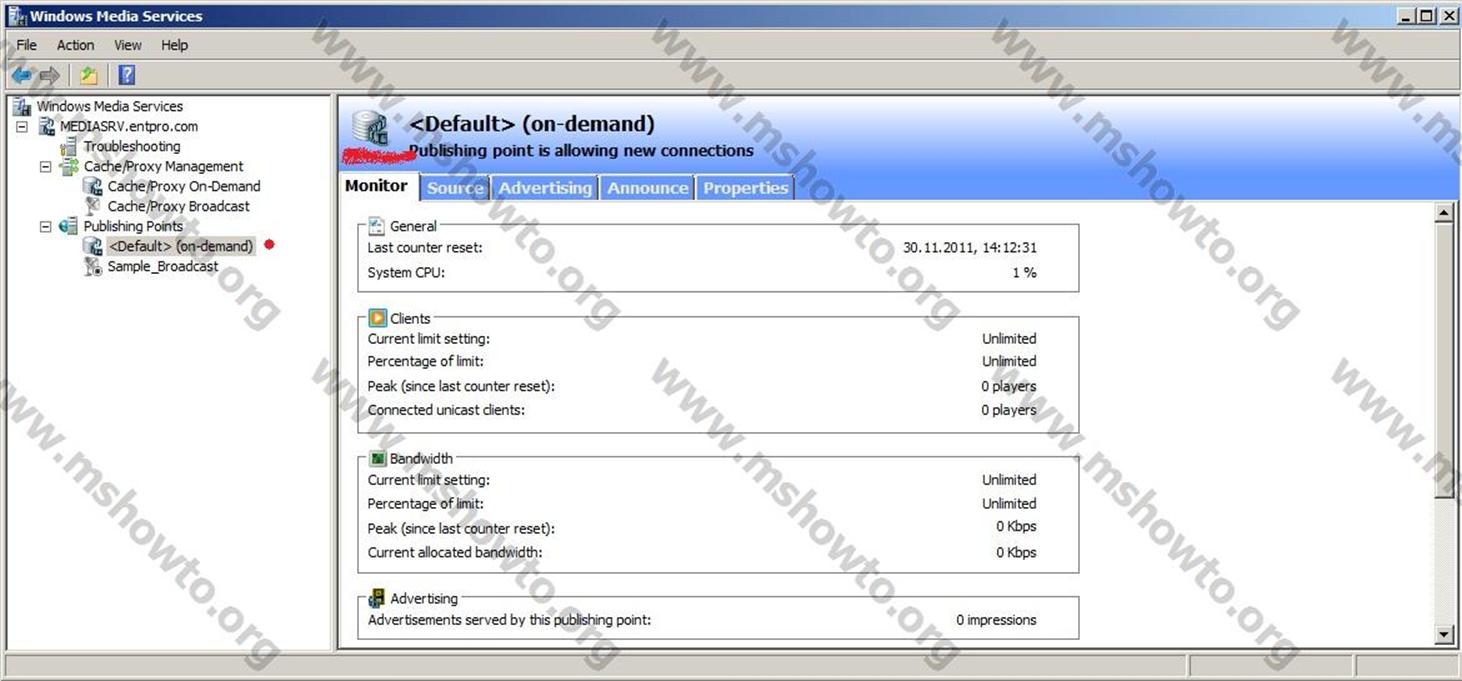Open the File menu
The width and height of the screenshot is (1462, 681).
[x=27, y=45]
